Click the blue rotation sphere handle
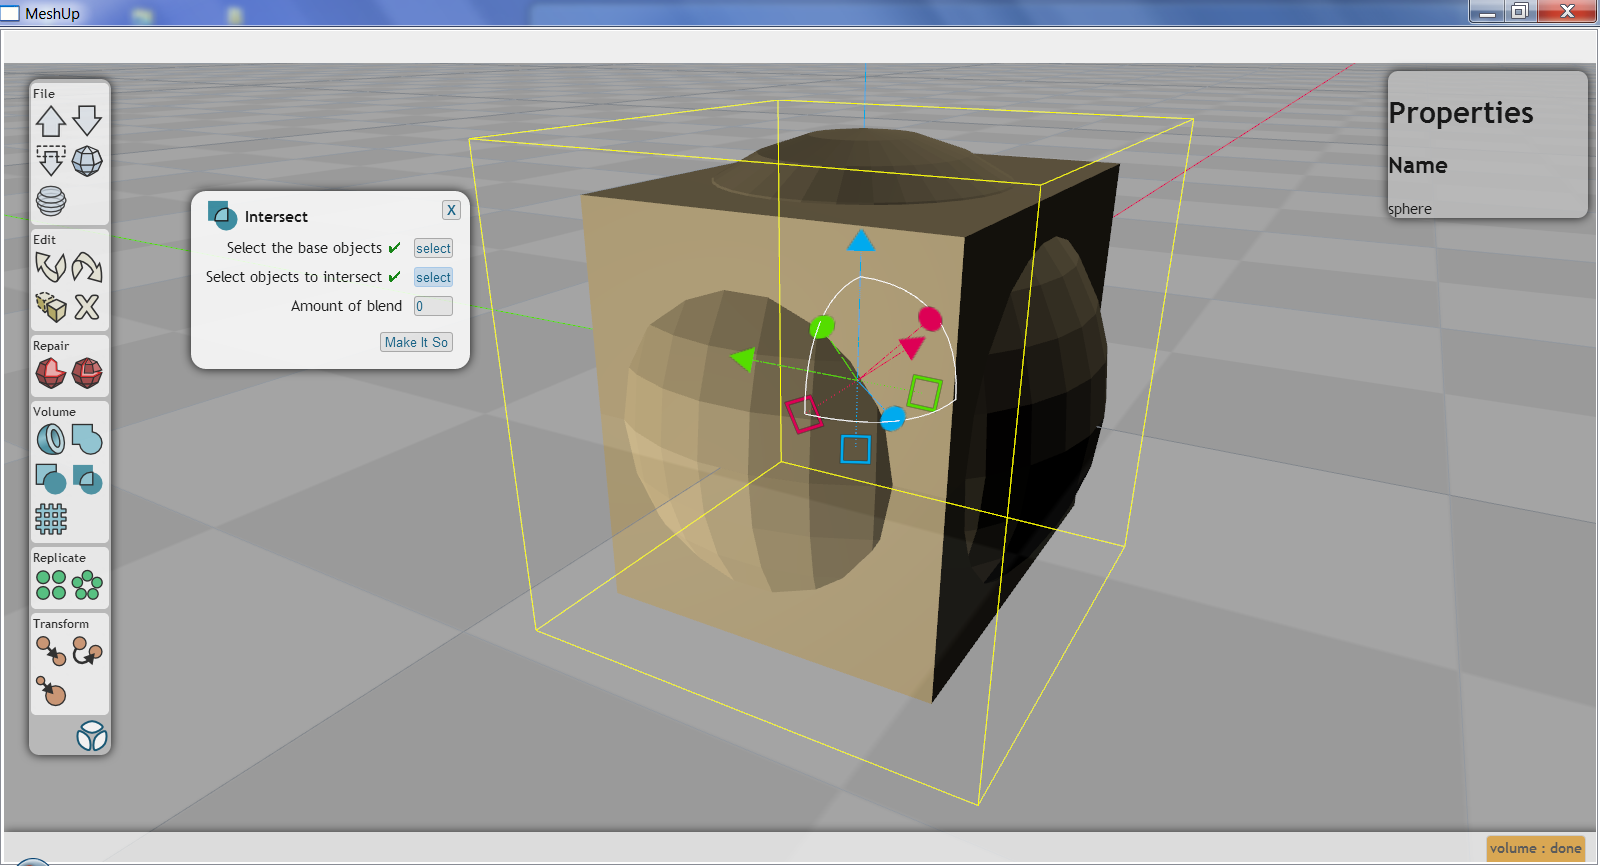Viewport: 1600px width, 866px height. 892,418
